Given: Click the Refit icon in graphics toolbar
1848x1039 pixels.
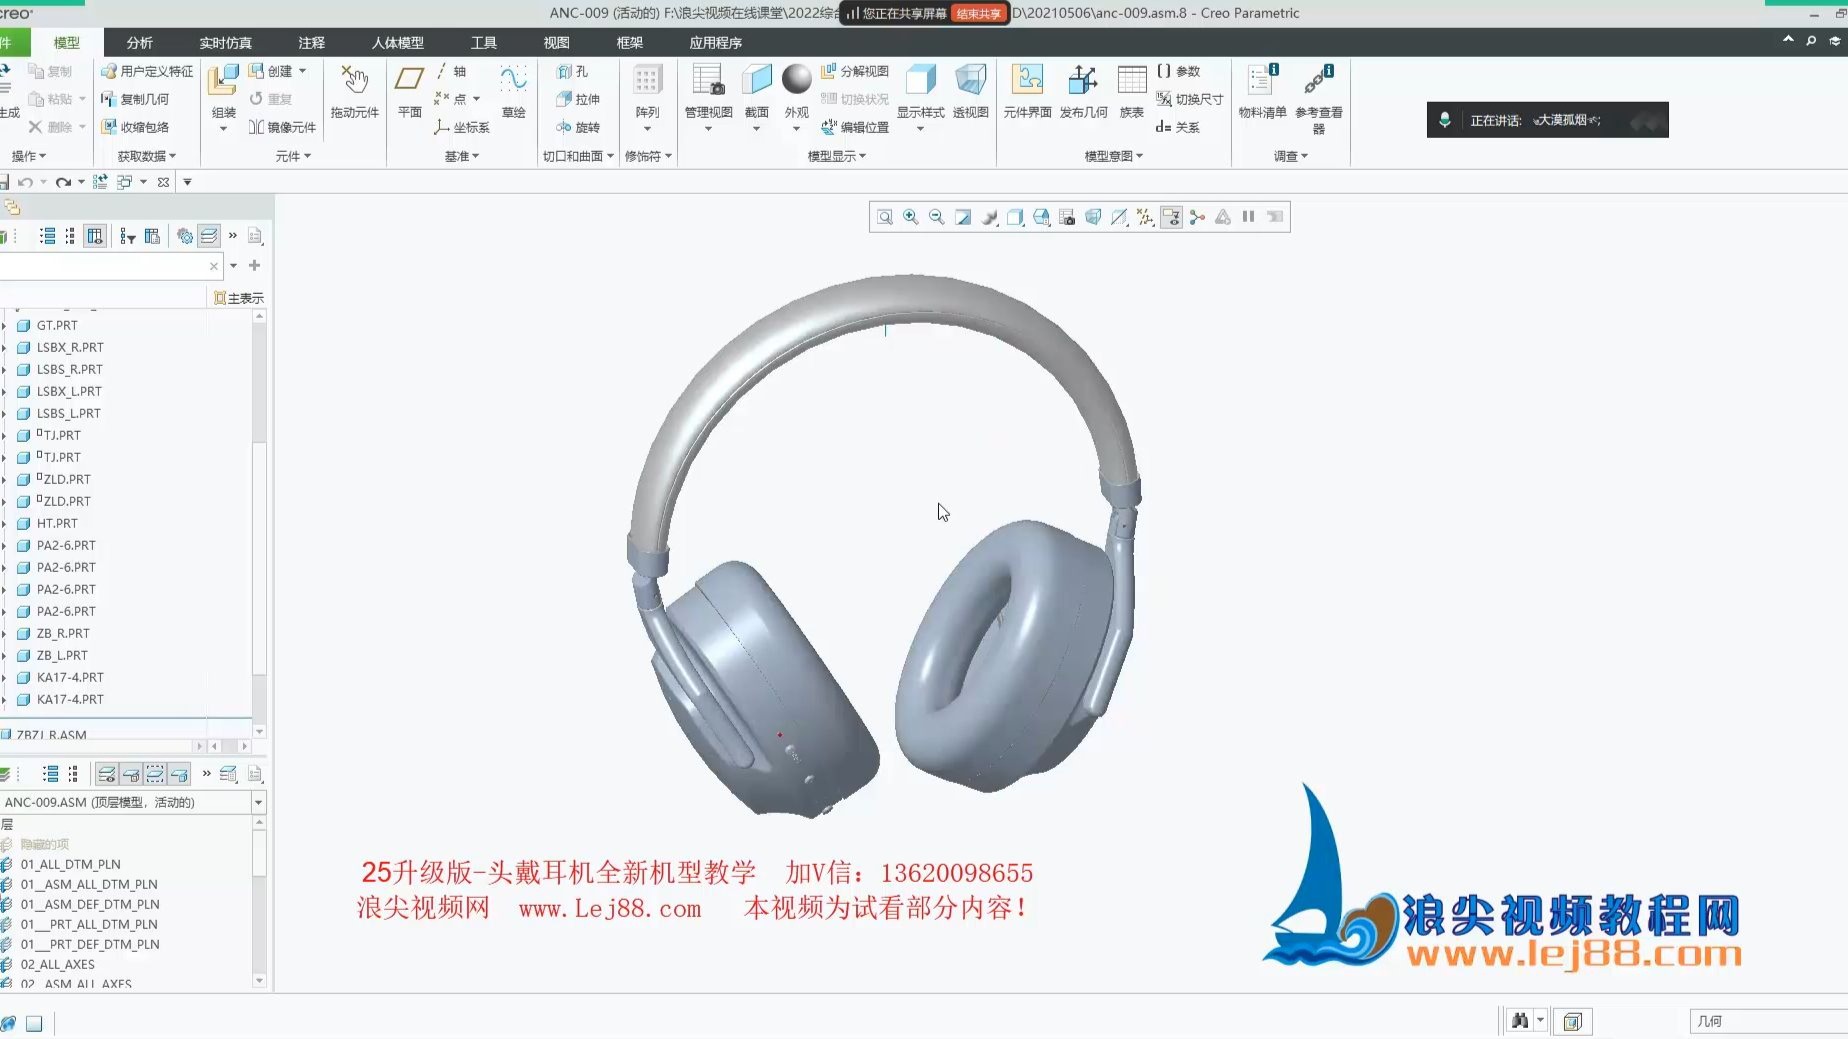Looking at the screenshot, I should (885, 217).
